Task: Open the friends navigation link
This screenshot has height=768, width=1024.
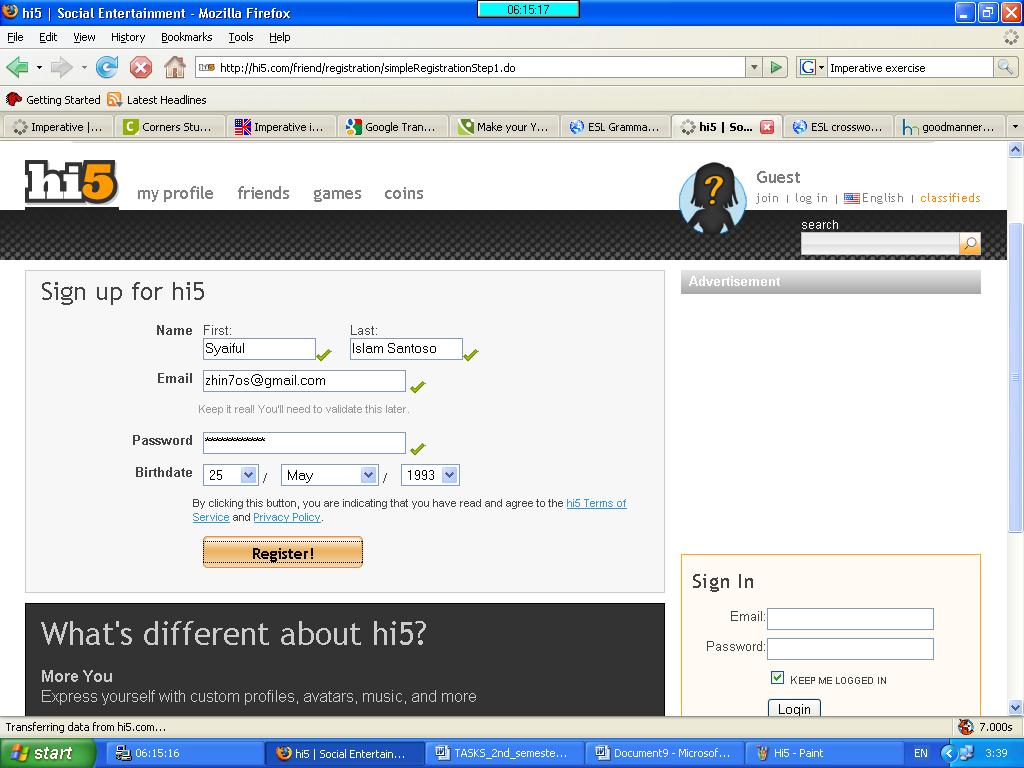Action: pyautogui.click(x=263, y=193)
